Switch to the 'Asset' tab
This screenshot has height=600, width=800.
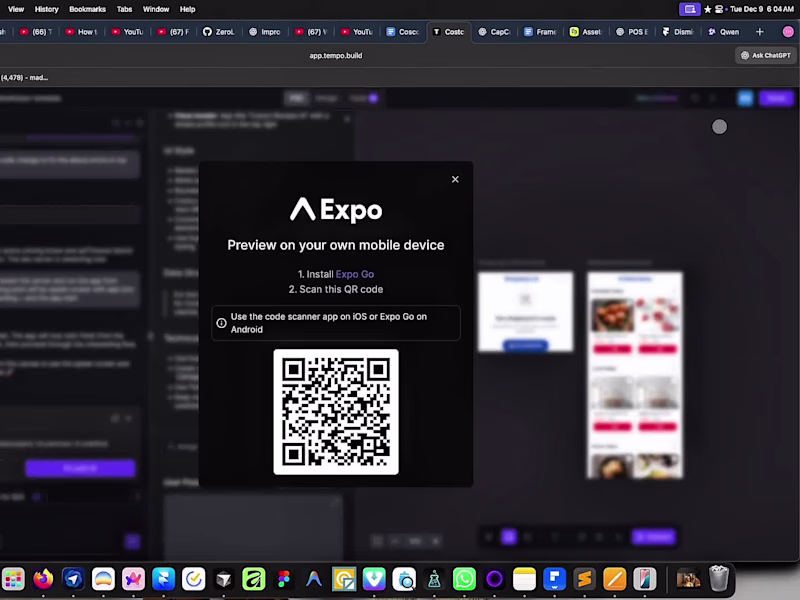(587, 32)
